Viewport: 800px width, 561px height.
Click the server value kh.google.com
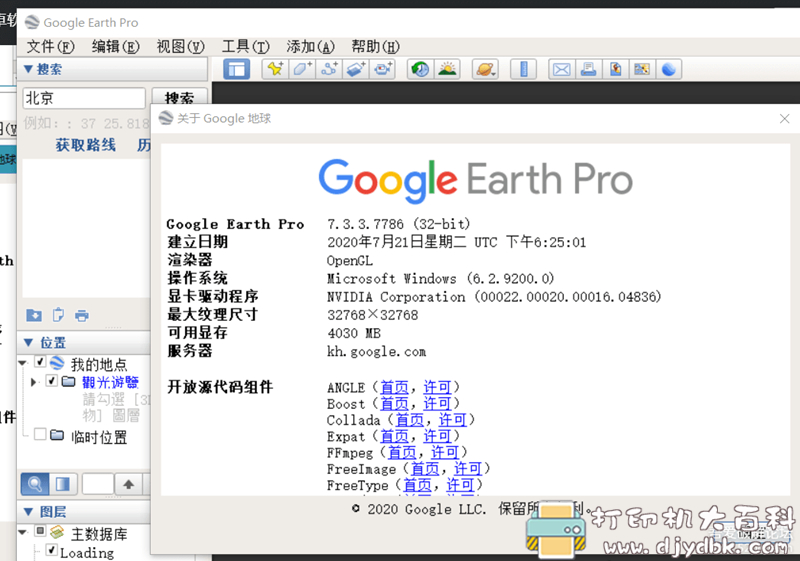(377, 352)
